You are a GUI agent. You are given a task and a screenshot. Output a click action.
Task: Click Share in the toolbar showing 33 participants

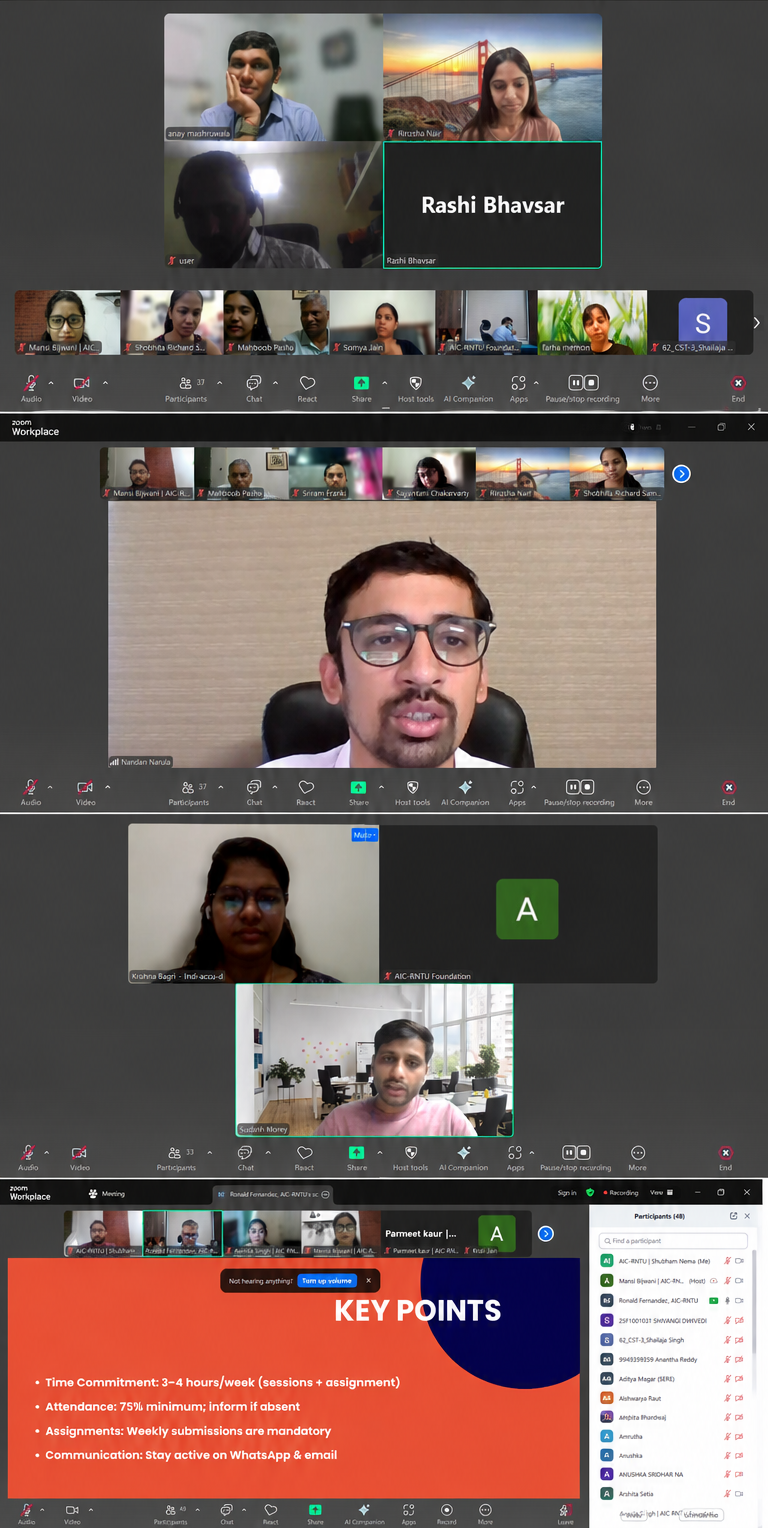point(357,1157)
